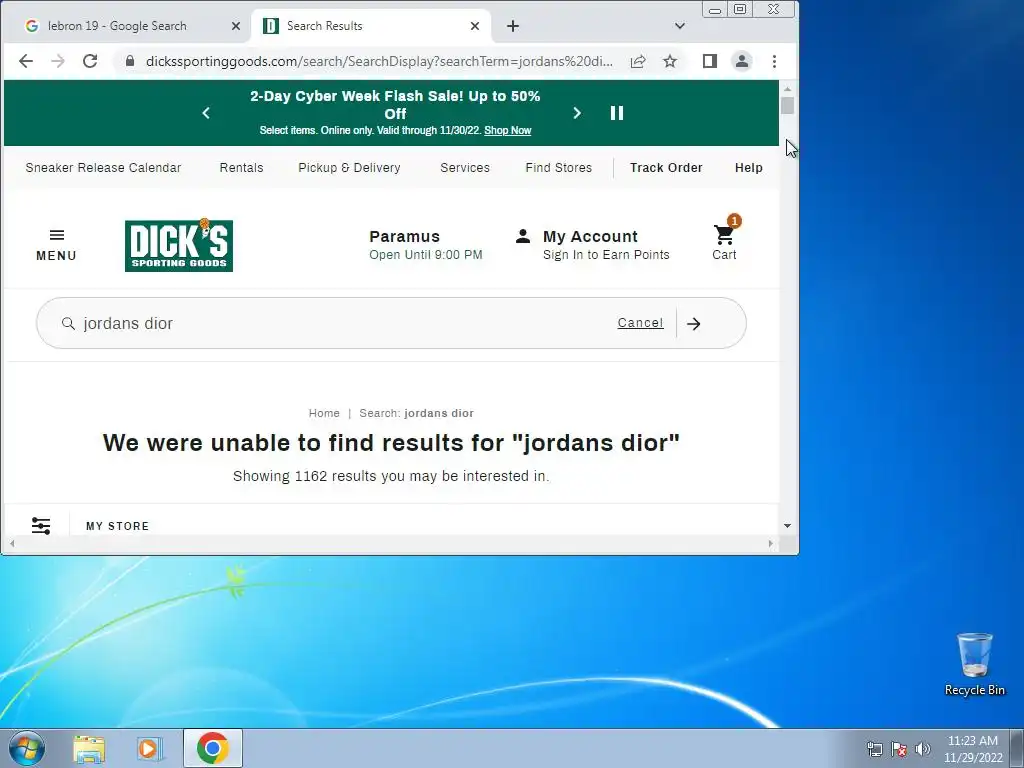Submit search with the arrow button
This screenshot has width=1024, height=768.
tap(694, 323)
